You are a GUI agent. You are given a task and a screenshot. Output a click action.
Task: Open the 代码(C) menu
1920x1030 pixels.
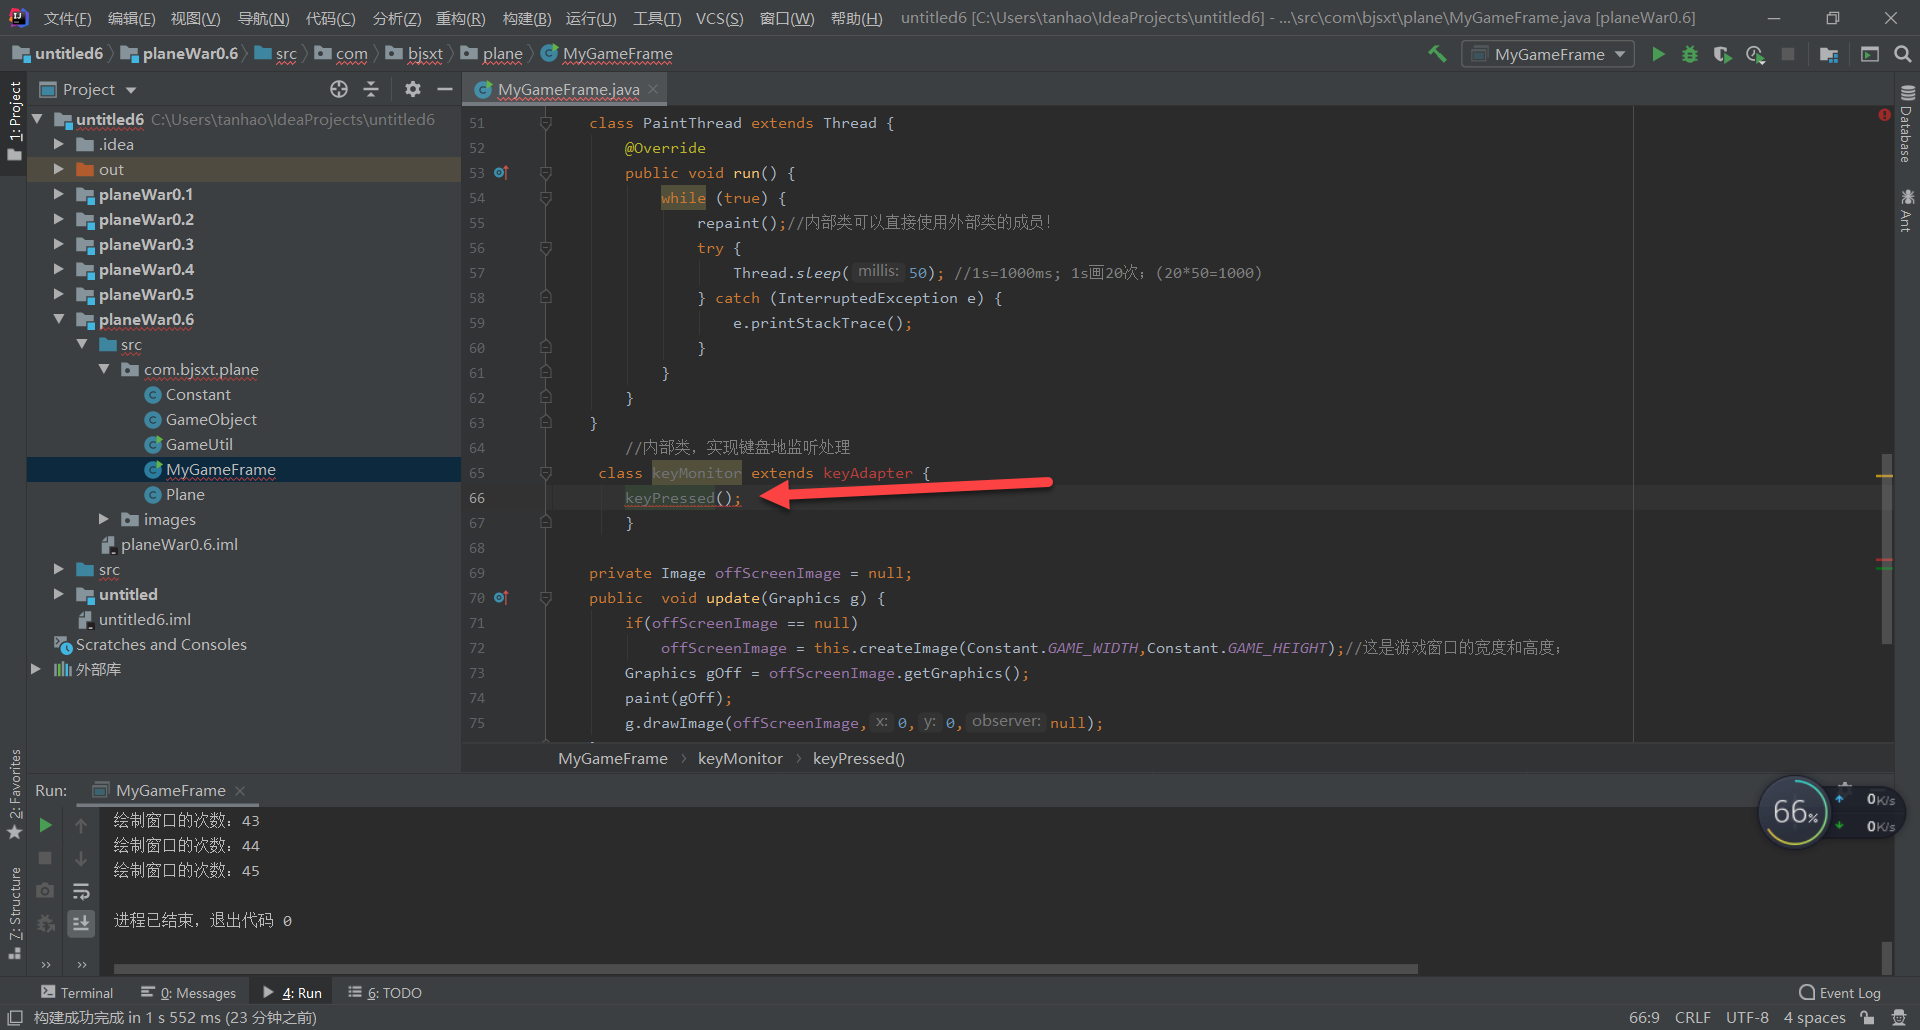[x=330, y=18]
